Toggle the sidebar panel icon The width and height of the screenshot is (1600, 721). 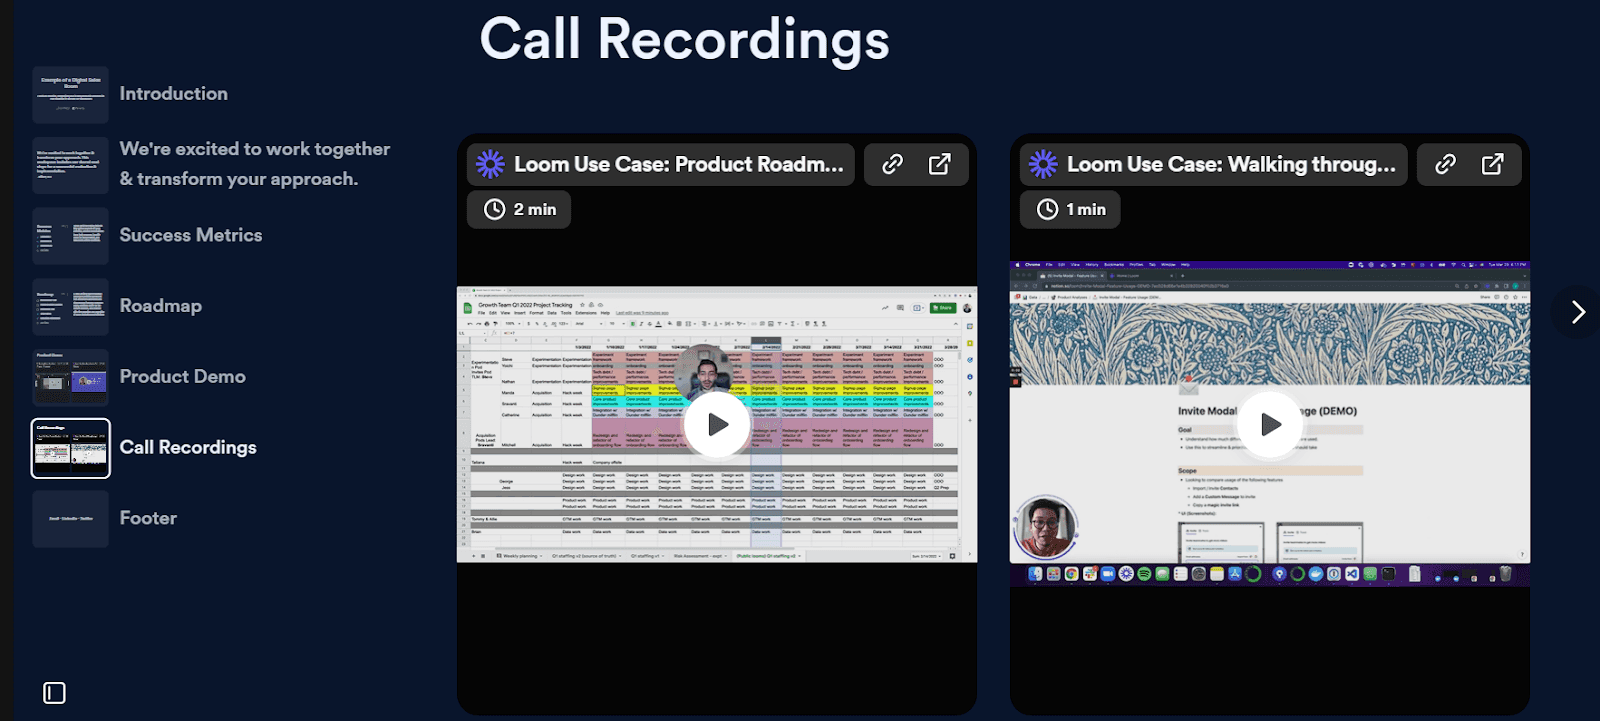click(55, 693)
